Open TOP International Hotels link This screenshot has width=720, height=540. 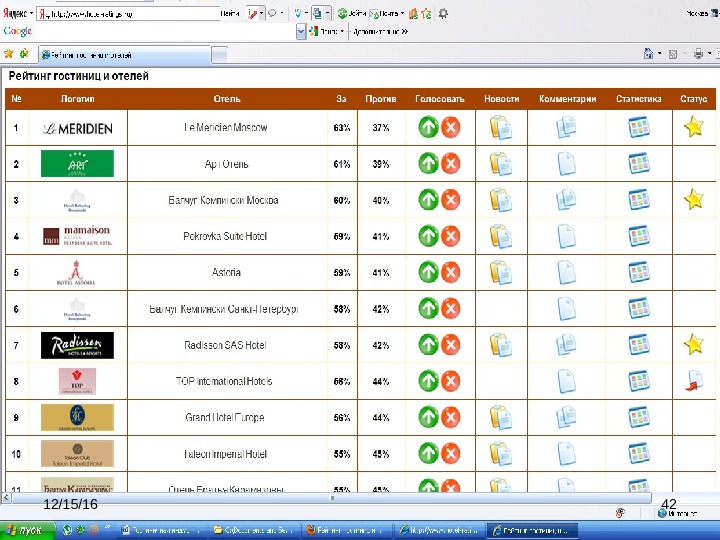[224, 381]
